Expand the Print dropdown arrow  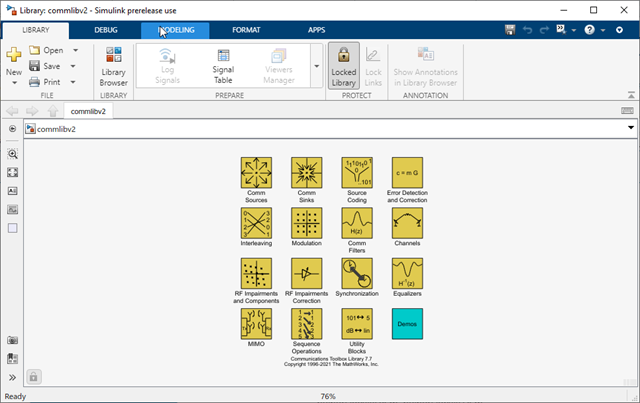(73, 82)
